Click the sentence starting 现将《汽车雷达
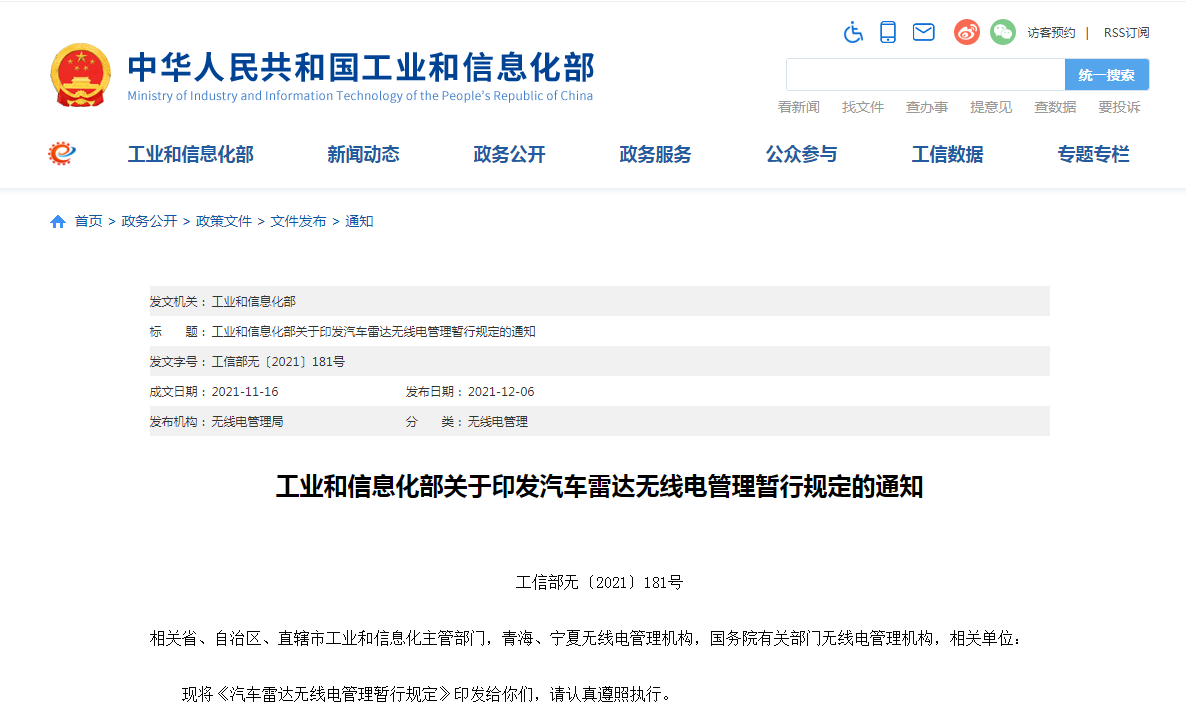This screenshot has width=1186, height=724. (x=427, y=694)
